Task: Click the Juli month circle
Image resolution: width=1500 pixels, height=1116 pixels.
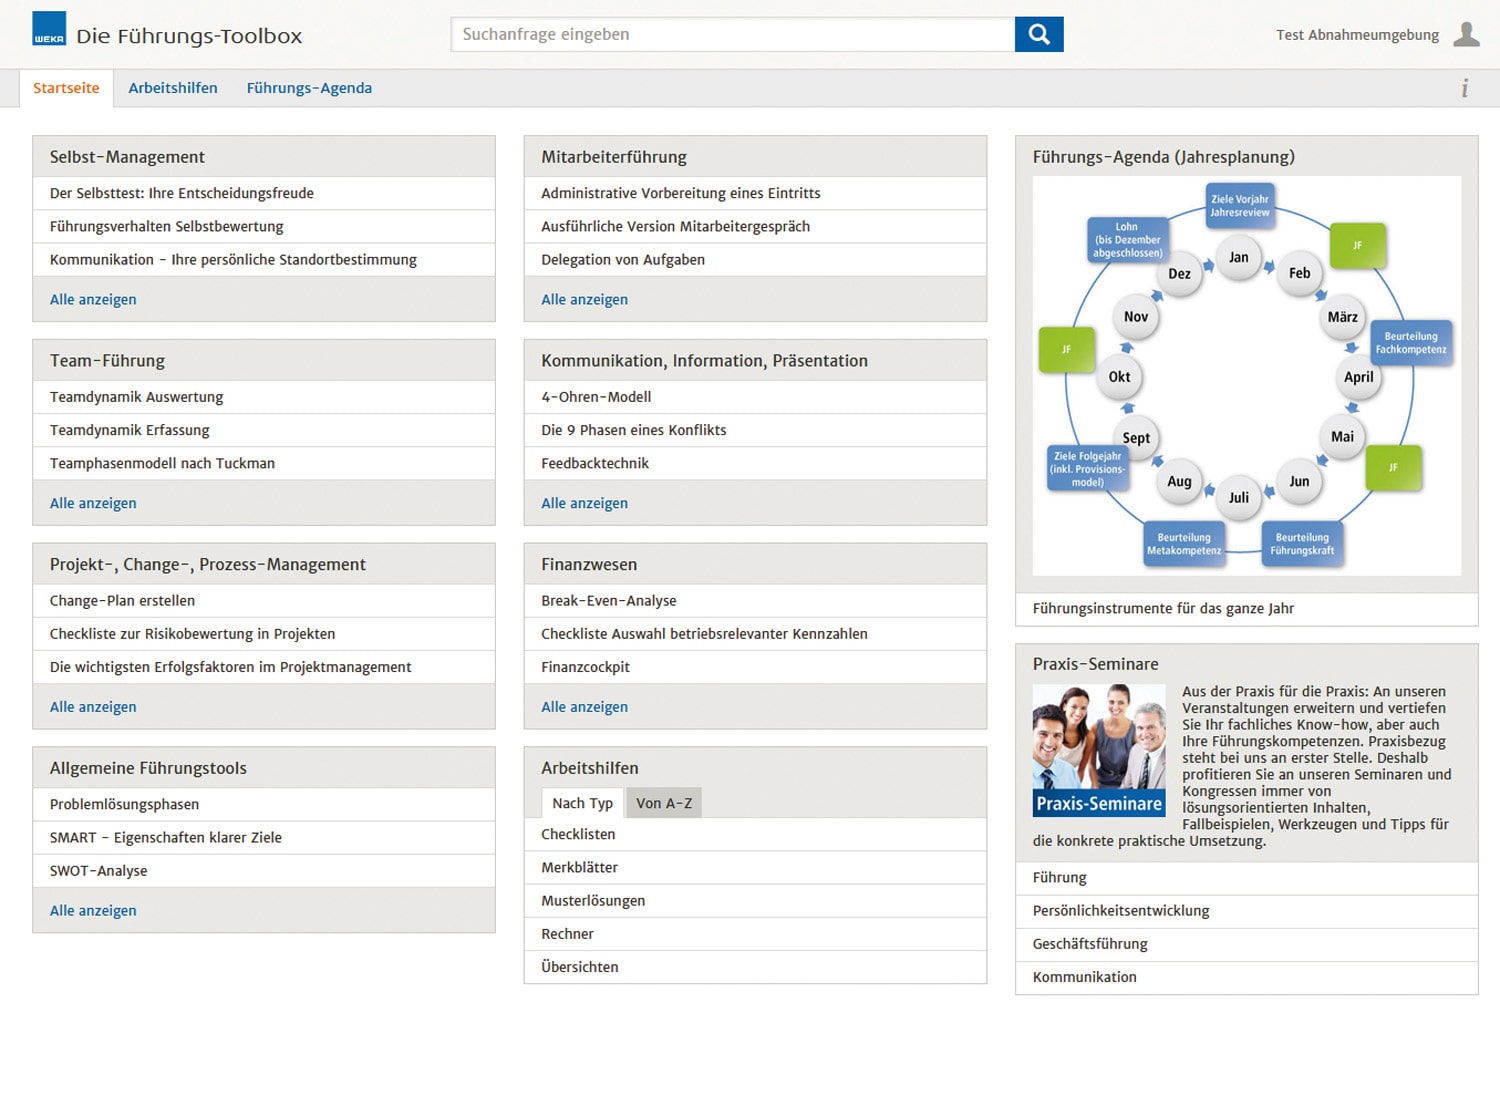Action: tap(1239, 497)
